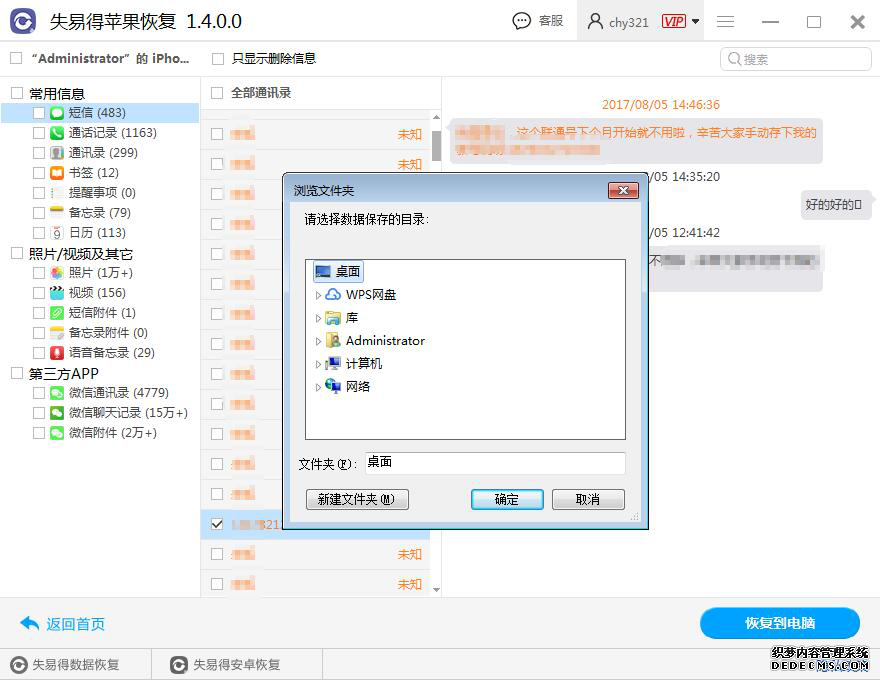Click the contacts book icon

click(57, 153)
